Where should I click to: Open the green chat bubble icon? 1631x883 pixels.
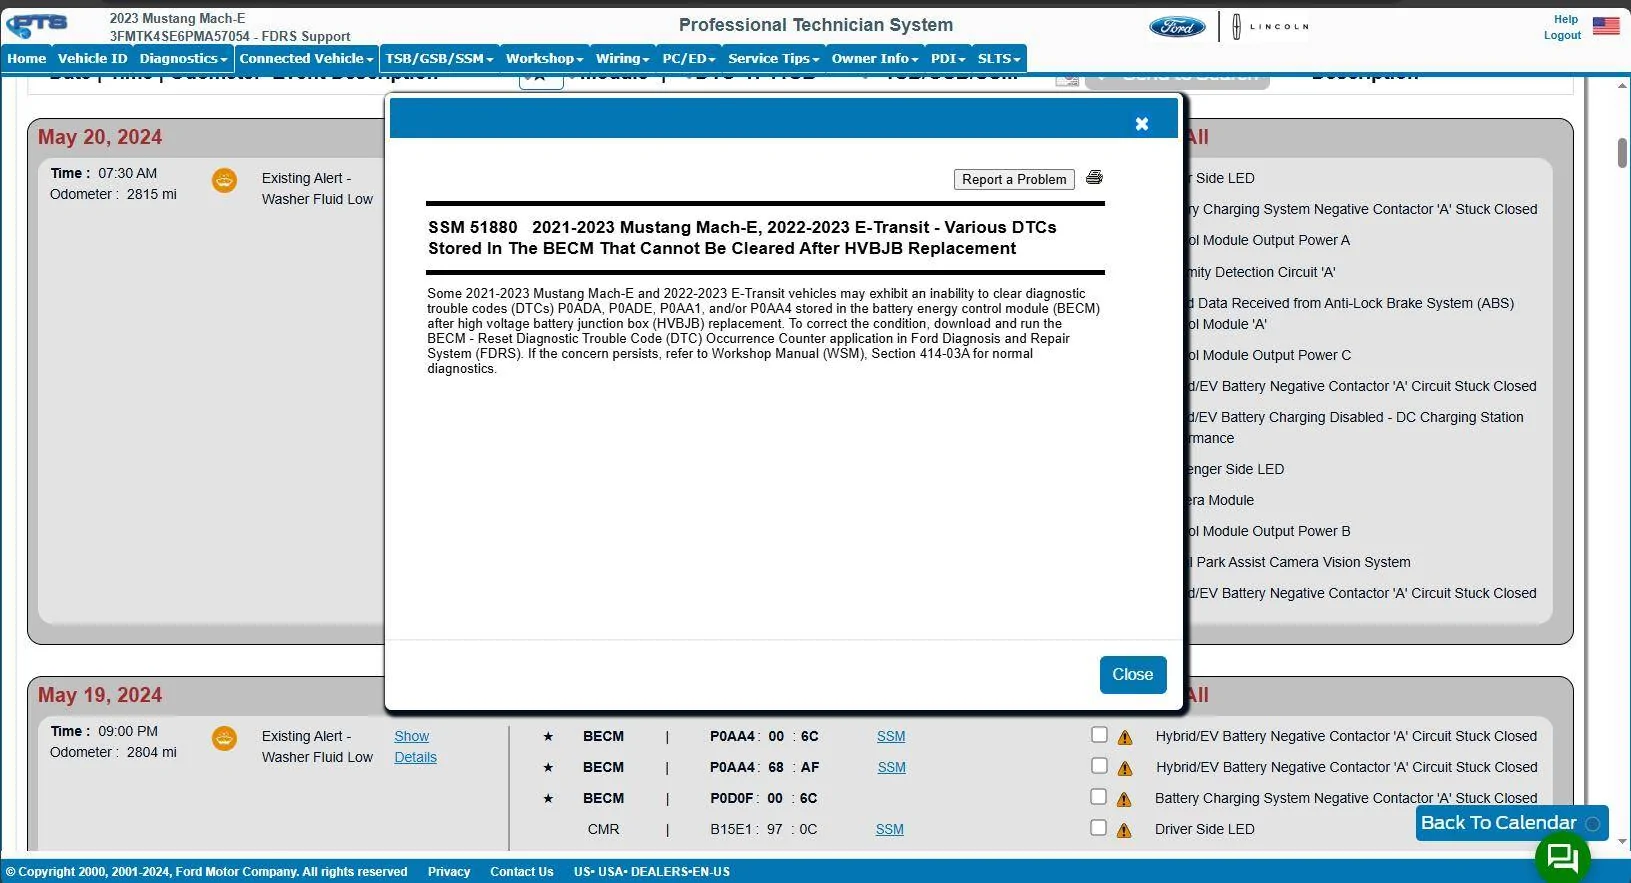(1562, 857)
